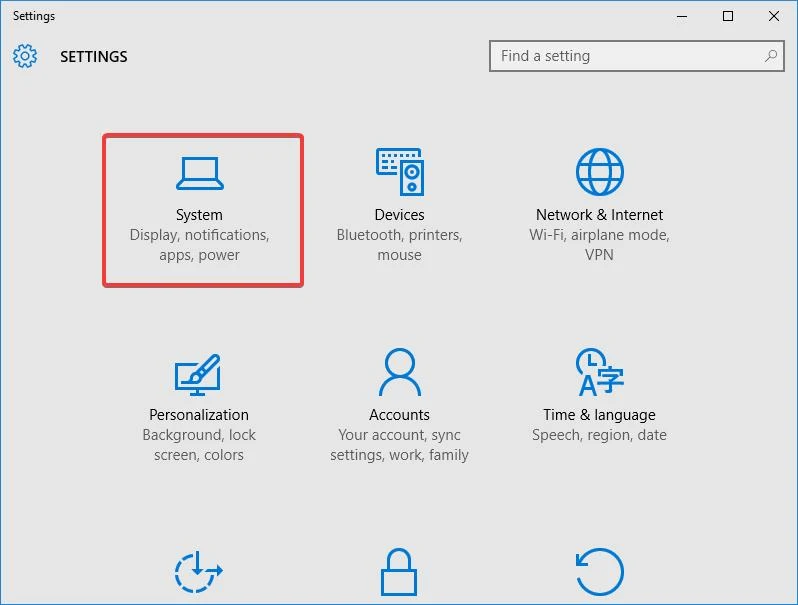Open the Accounts person icon

click(x=400, y=372)
